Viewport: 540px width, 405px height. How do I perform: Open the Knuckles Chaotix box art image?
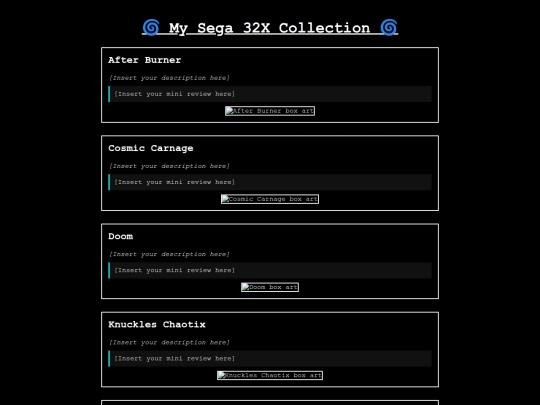(270, 375)
